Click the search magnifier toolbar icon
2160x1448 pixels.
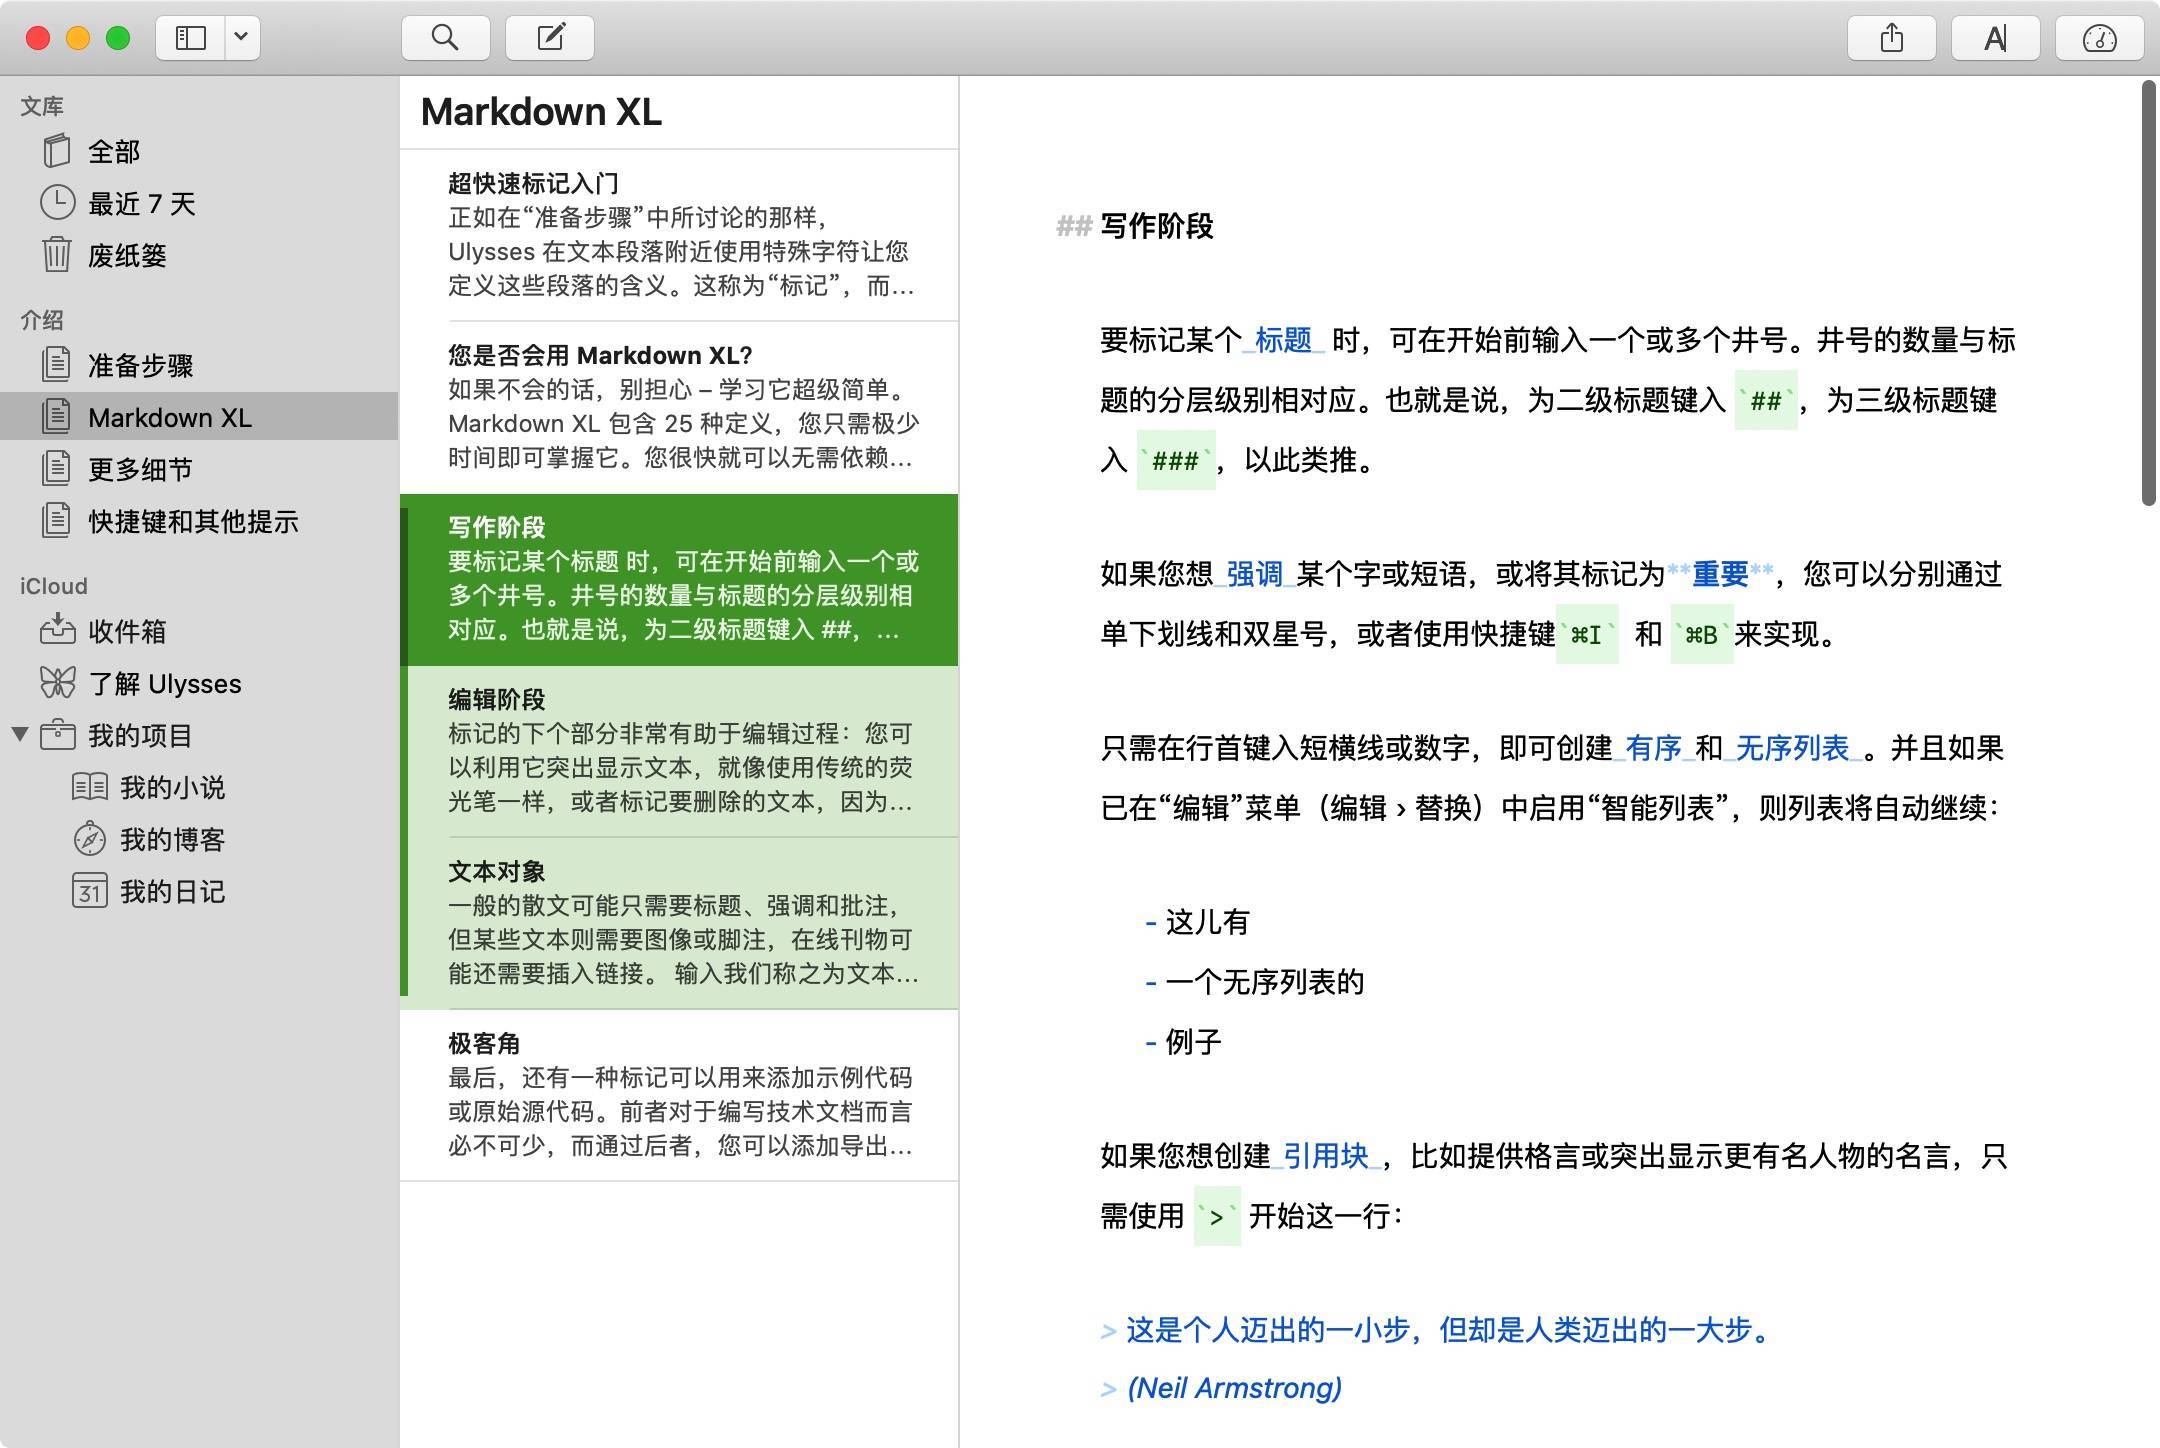(x=445, y=38)
